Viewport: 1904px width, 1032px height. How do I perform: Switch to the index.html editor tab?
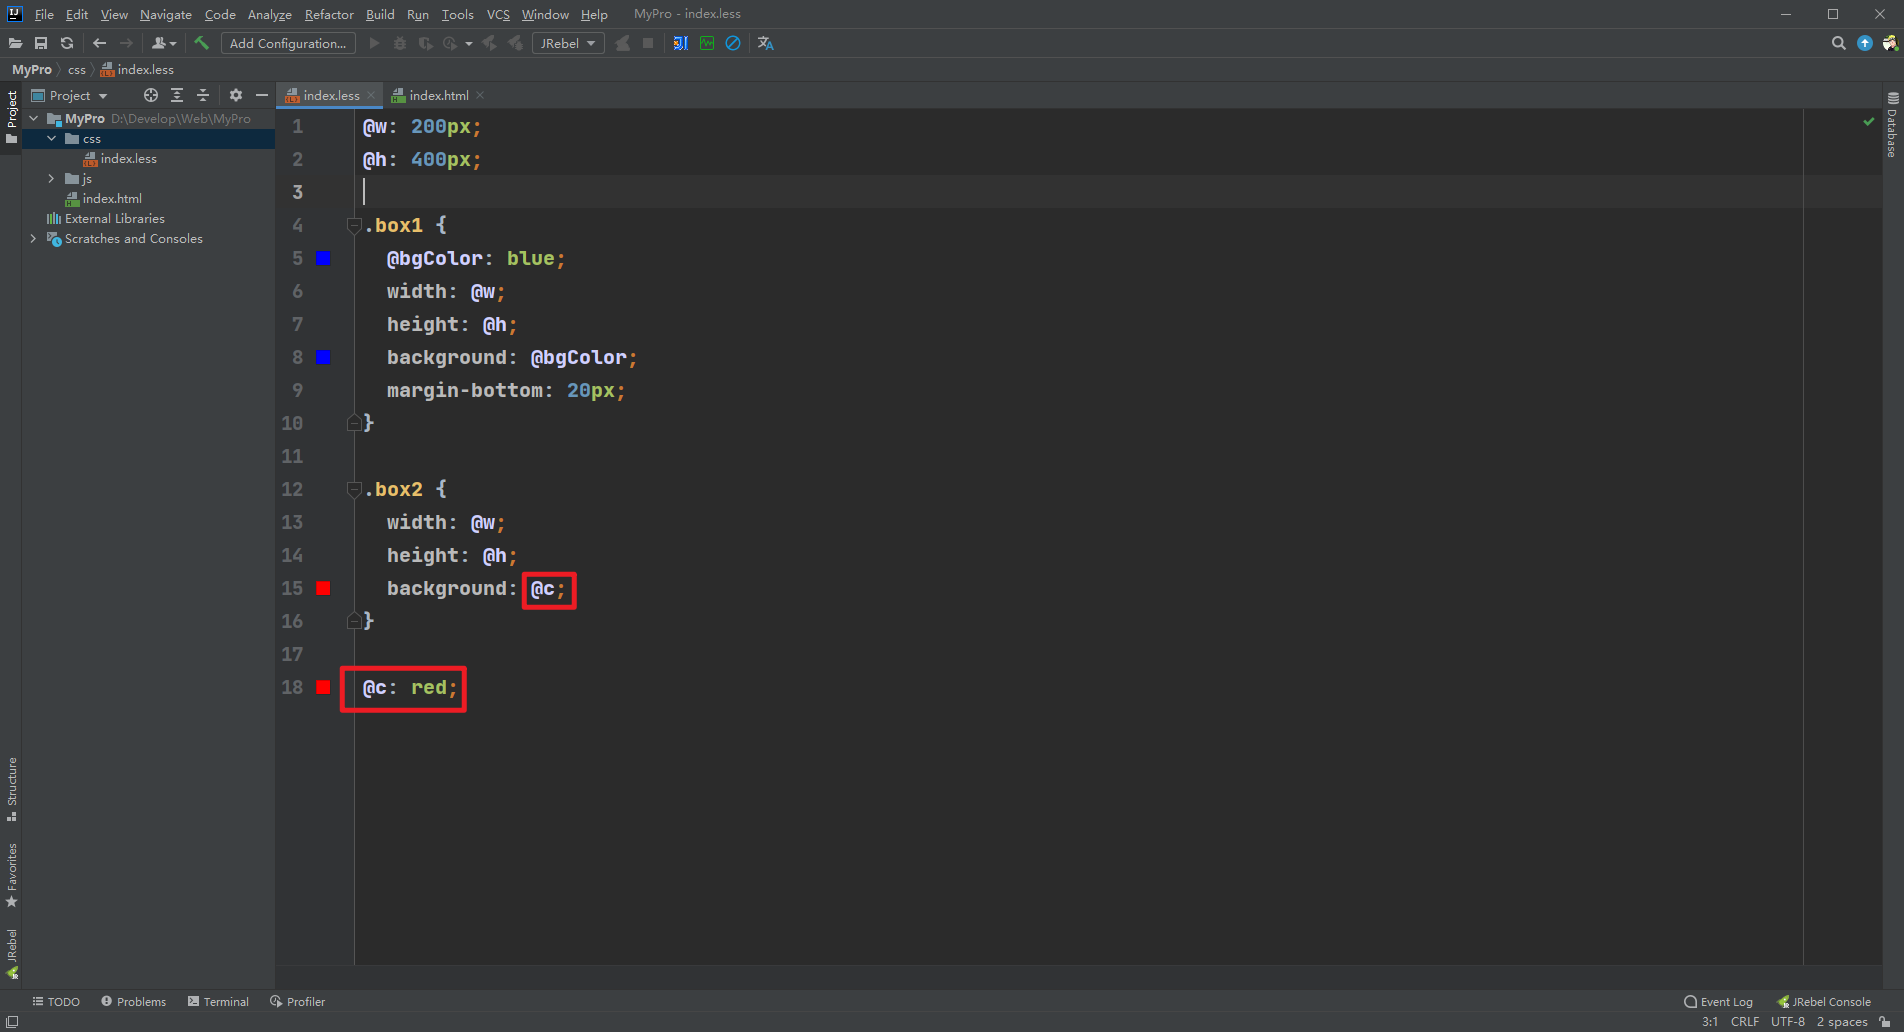(x=438, y=95)
